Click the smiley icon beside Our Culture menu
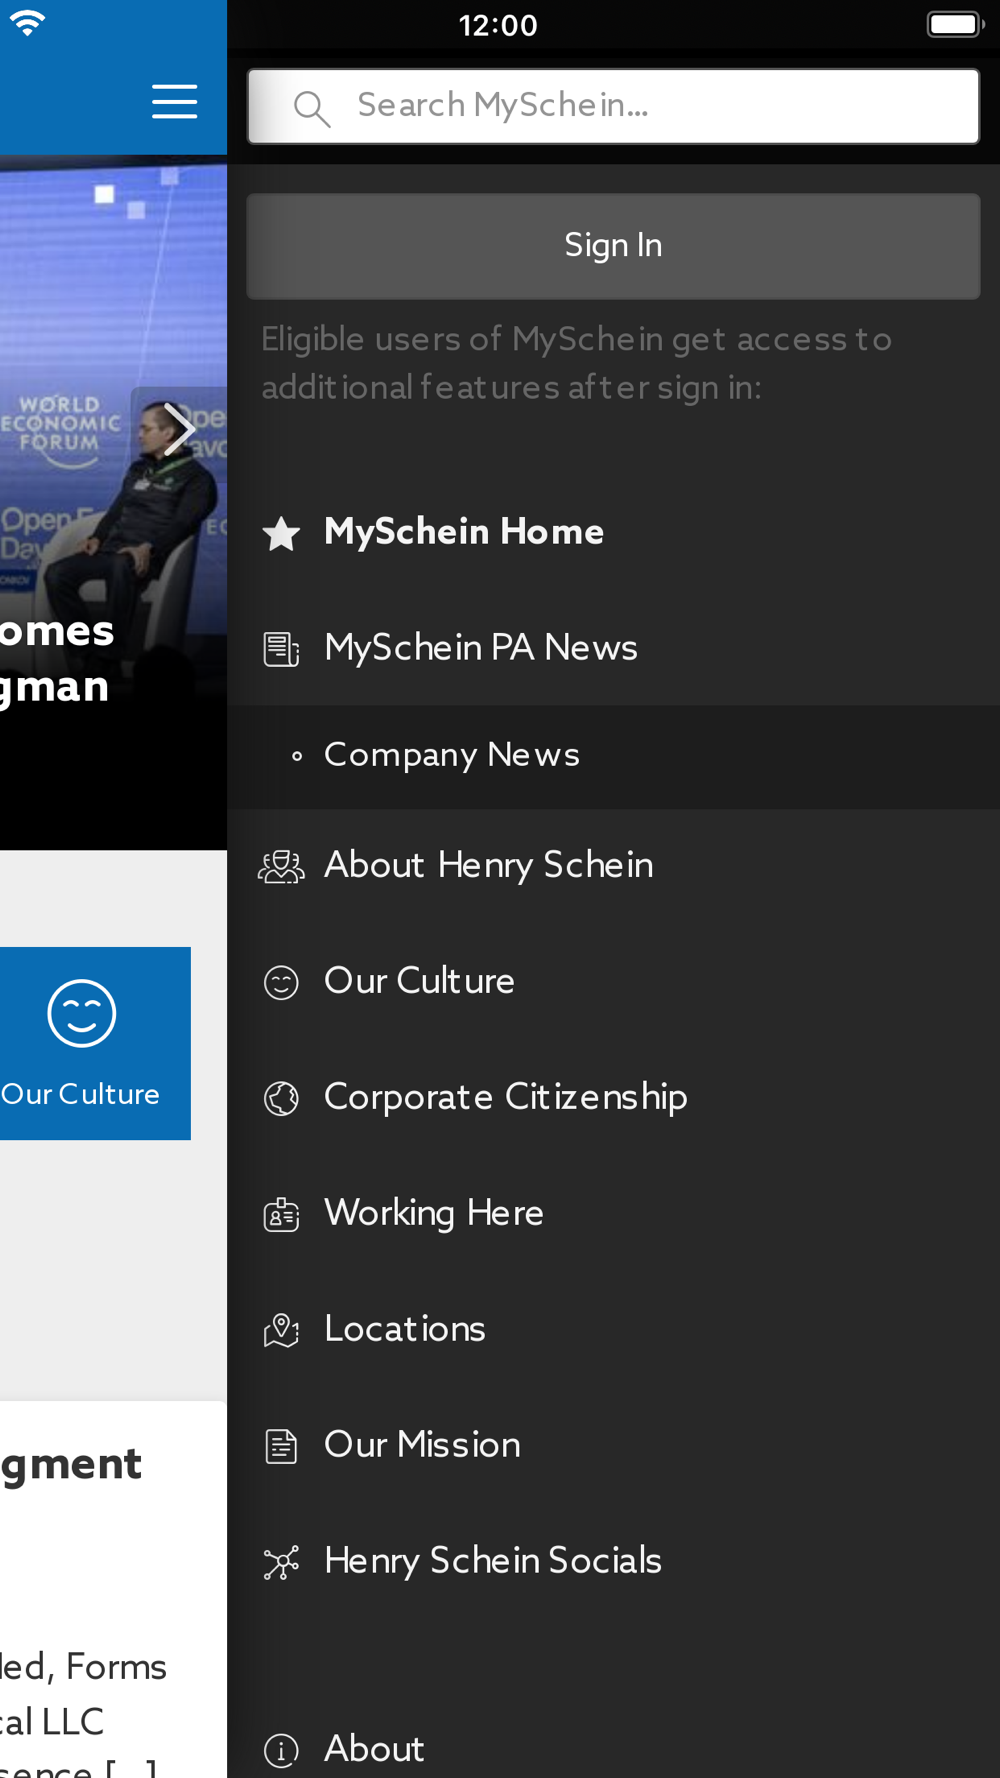Image resolution: width=1000 pixels, height=1778 pixels. pyautogui.click(x=281, y=982)
